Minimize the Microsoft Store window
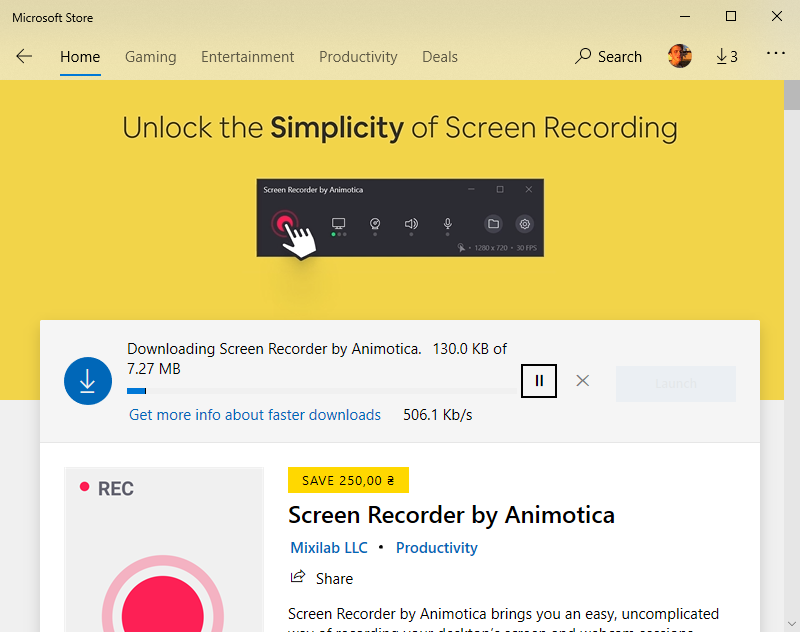The width and height of the screenshot is (800, 632). coord(685,17)
